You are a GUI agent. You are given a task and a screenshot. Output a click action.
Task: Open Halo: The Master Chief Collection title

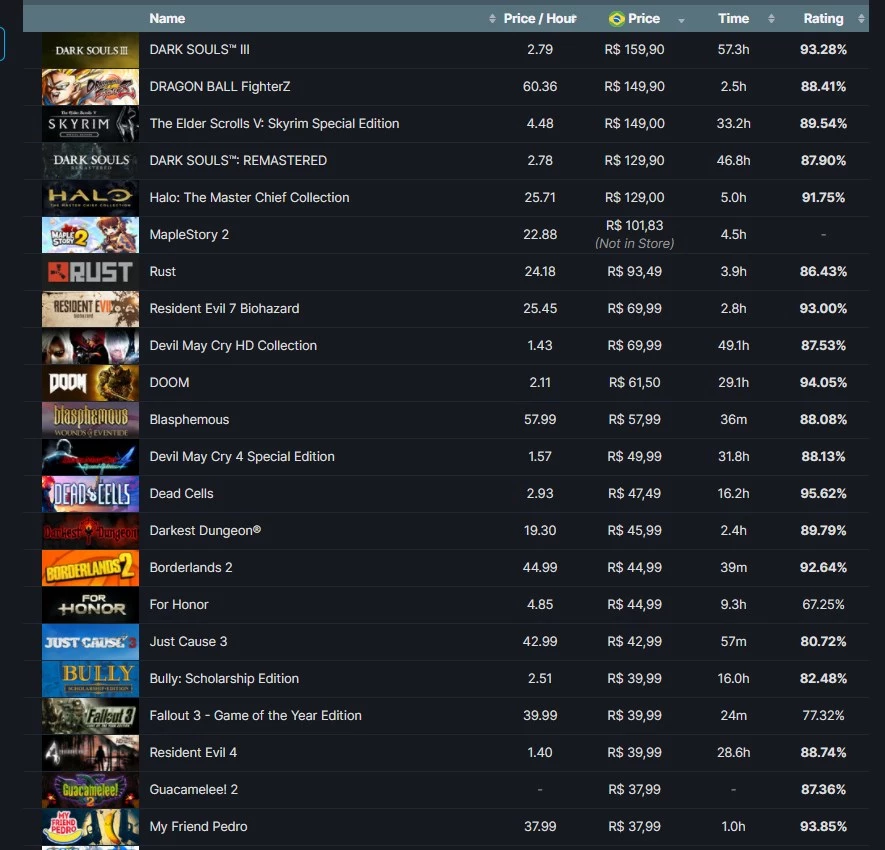249,198
